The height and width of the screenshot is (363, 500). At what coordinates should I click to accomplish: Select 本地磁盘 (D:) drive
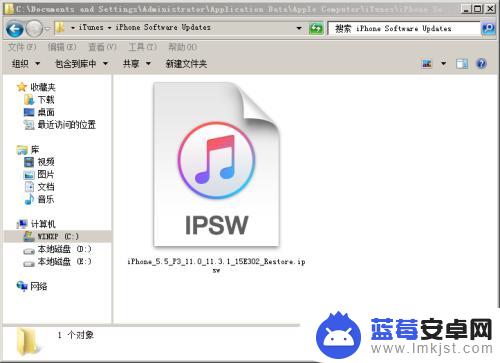pos(64,249)
